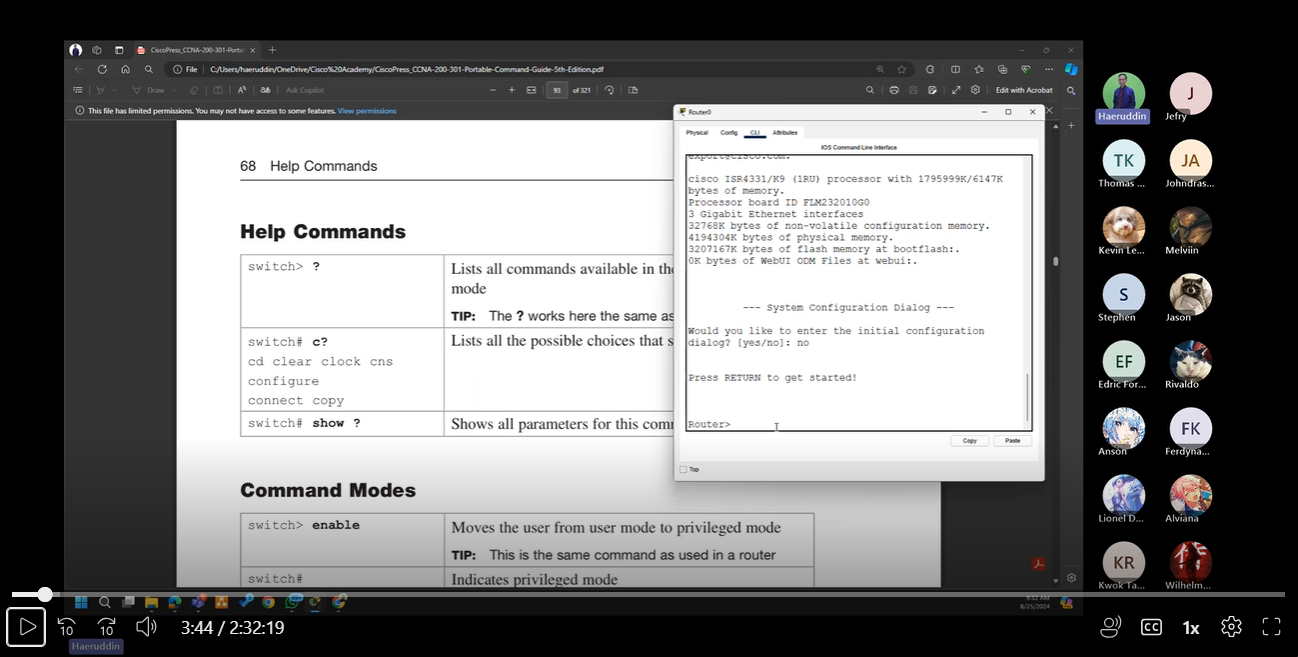Screen dimensions: 1298x657
Task: Open the Edge home page
Action: (125, 69)
